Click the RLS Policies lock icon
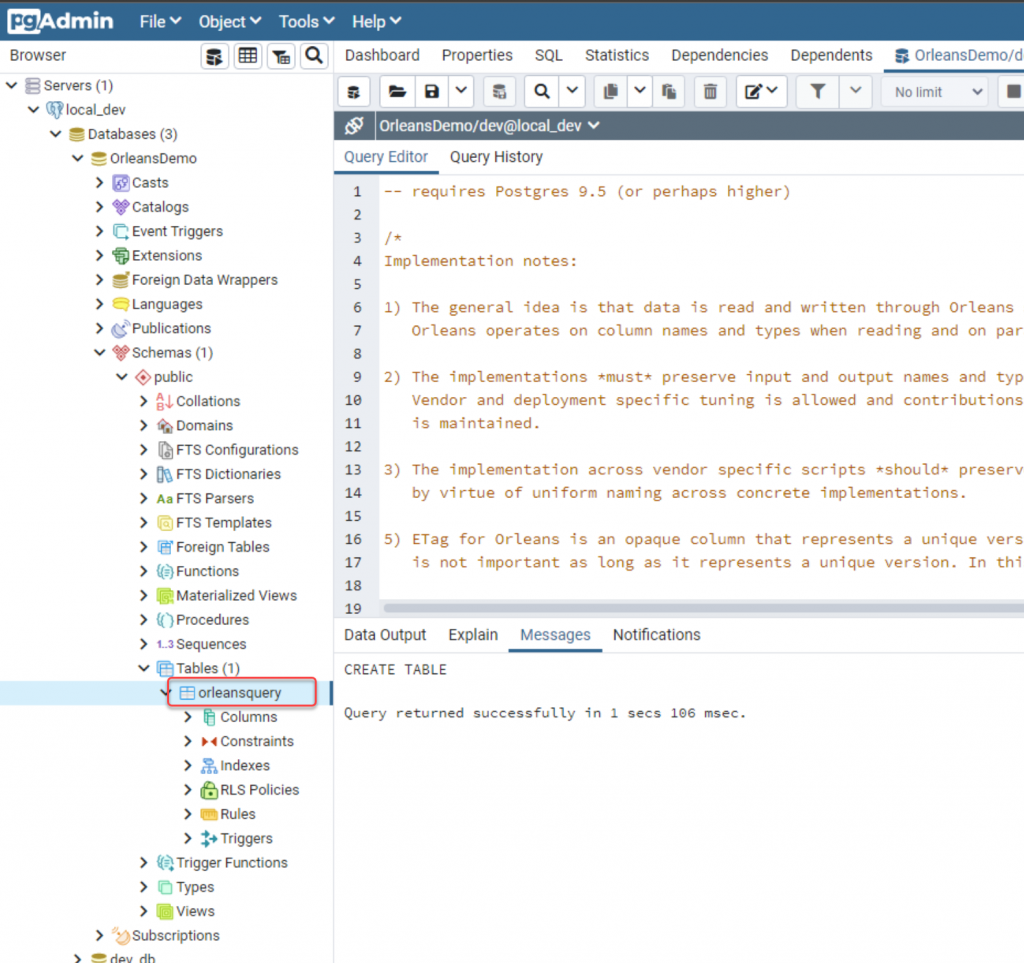Viewport: 1024px width, 963px height. [x=209, y=790]
